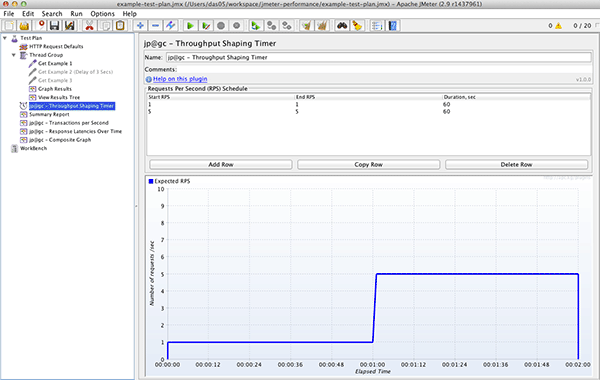
Task: Select HTTP Request Defaults in tree
Action: click(56, 46)
